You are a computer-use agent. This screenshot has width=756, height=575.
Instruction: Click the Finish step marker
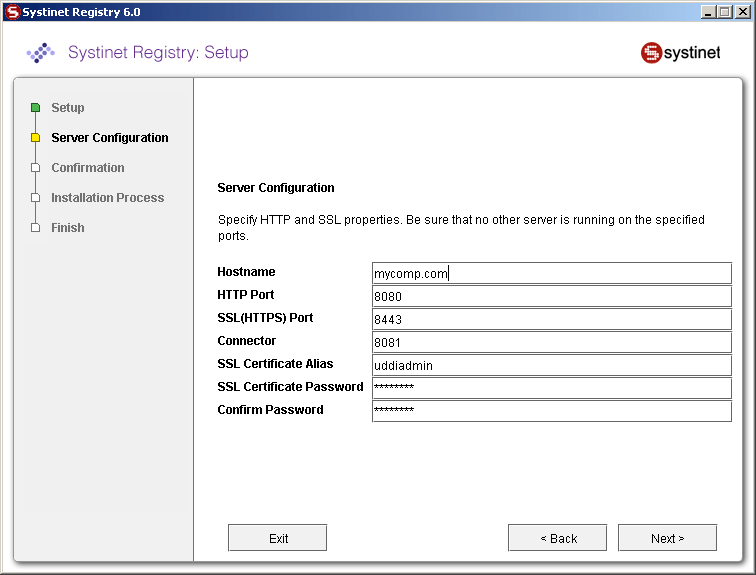35,227
